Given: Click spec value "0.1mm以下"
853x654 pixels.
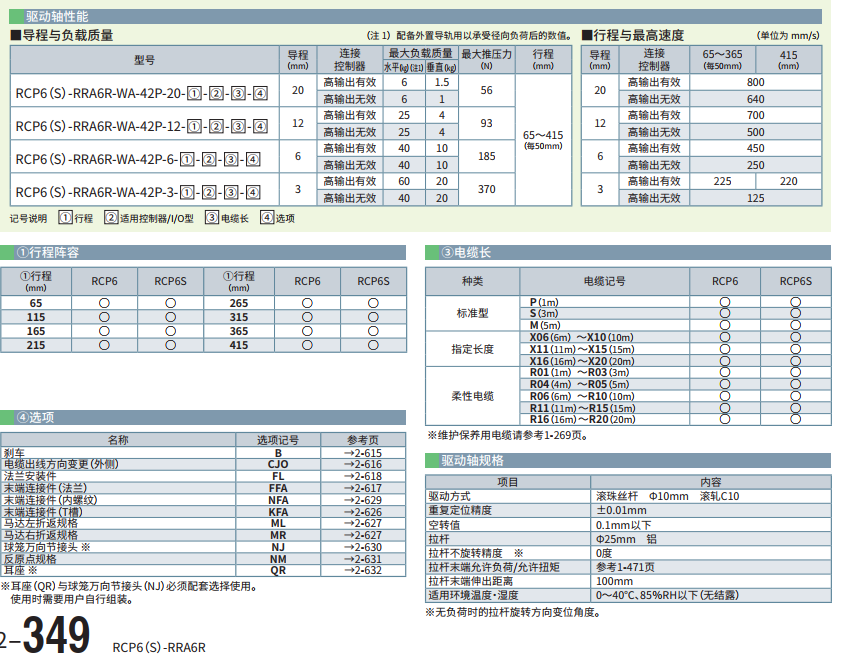Looking at the screenshot, I should [x=623, y=525].
